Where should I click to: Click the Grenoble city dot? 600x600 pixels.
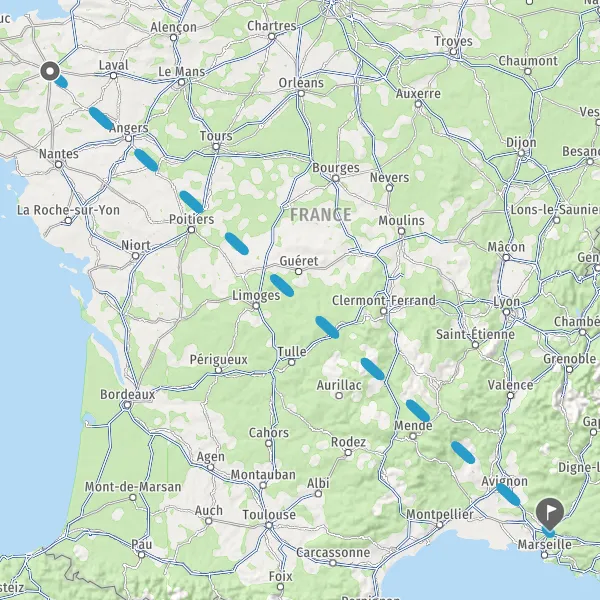pos(569,369)
